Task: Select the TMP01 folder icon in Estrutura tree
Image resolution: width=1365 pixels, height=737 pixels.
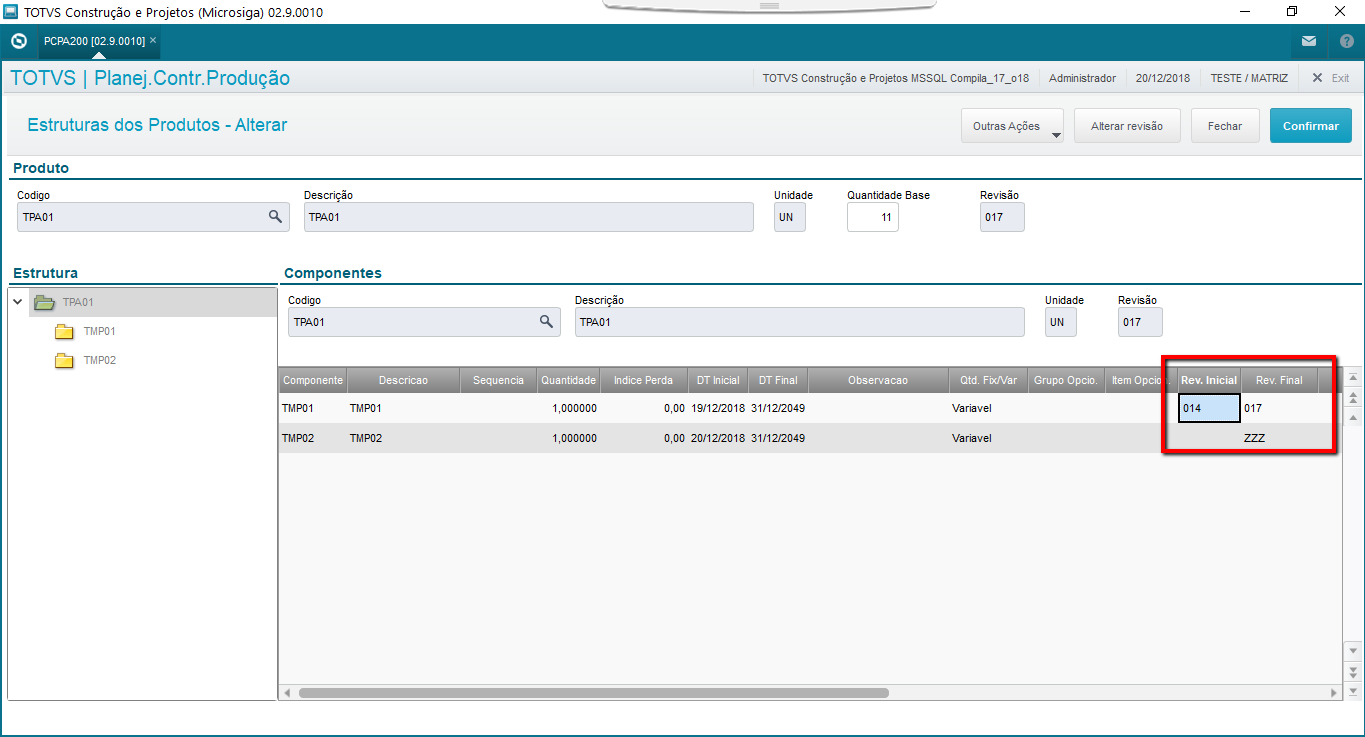Action: click(64, 332)
